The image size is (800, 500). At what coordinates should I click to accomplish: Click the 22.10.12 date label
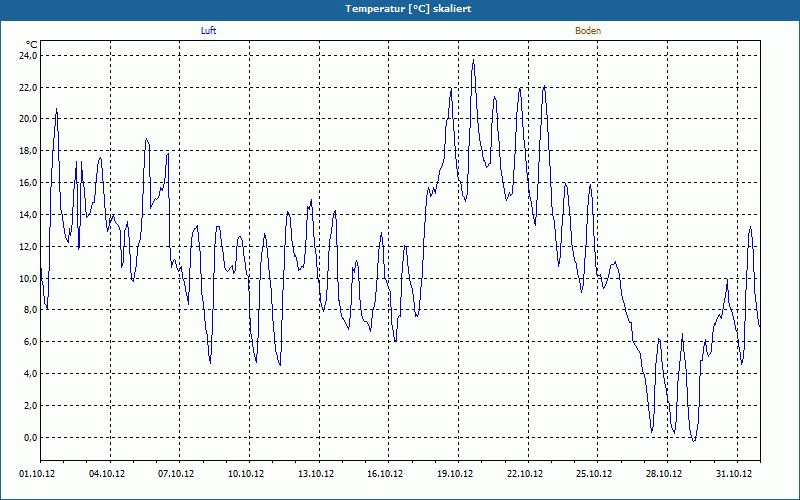(525, 474)
